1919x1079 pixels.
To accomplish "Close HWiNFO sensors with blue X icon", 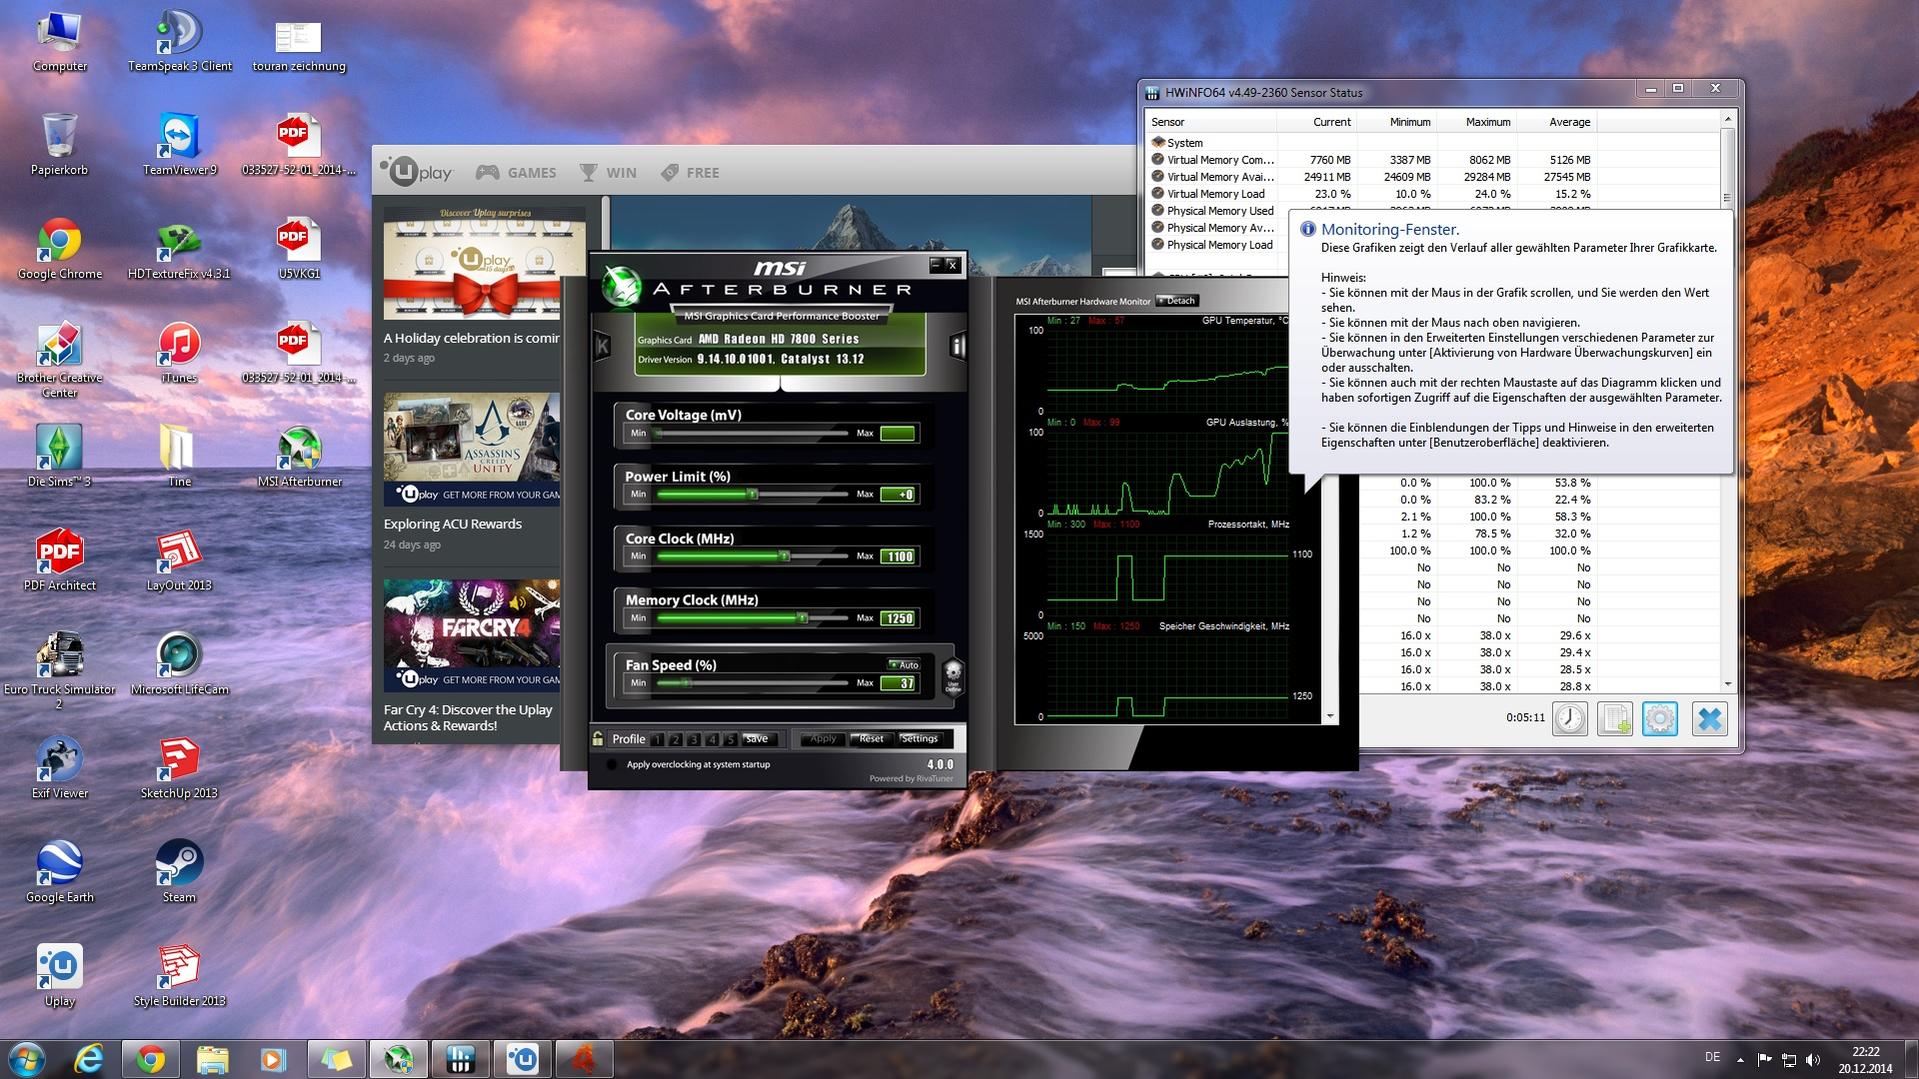I will tap(1710, 719).
